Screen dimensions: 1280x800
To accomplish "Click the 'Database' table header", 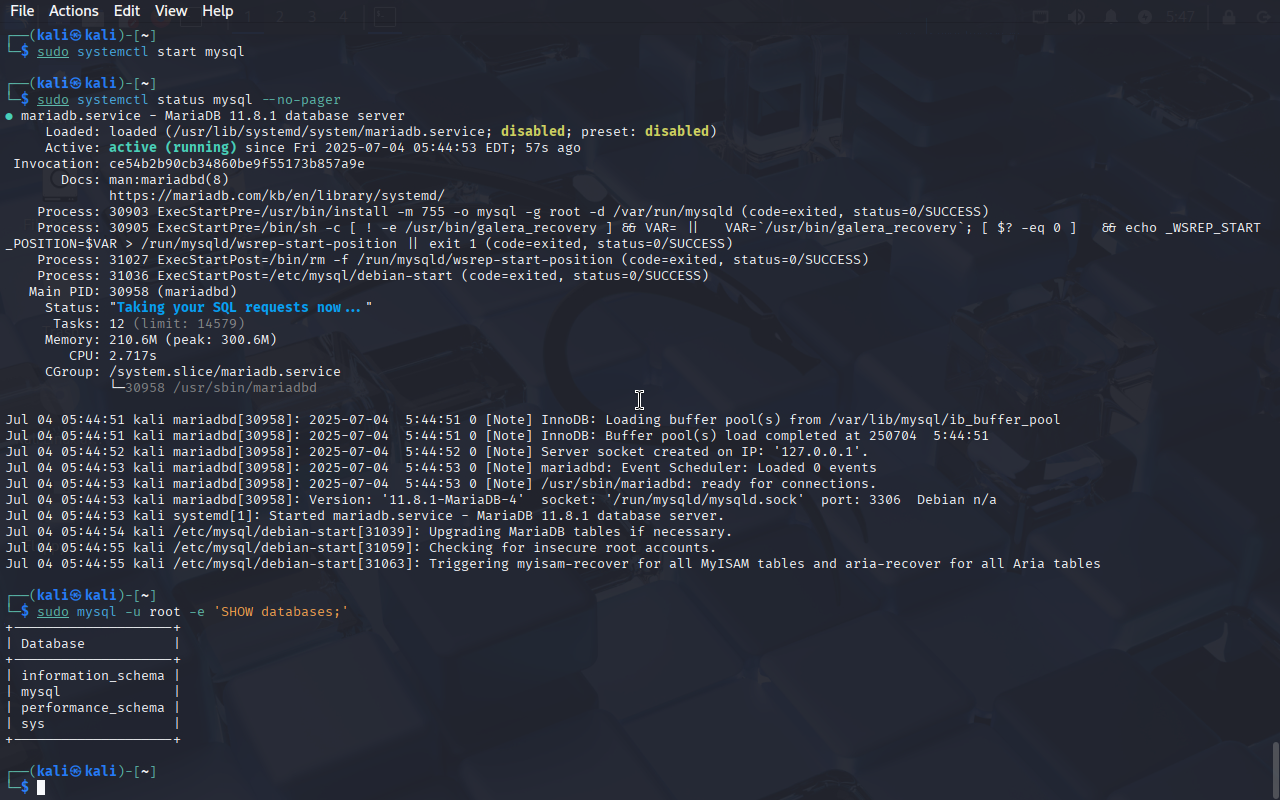I will click(53, 644).
